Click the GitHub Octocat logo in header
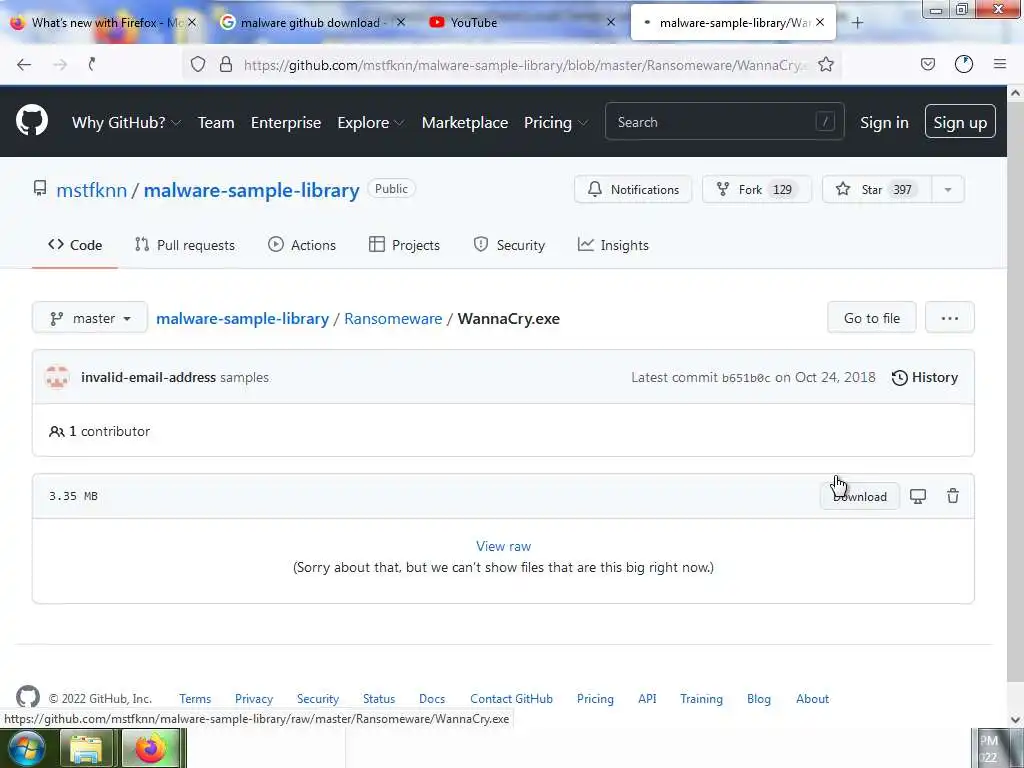1024x768 pixels. coord(31,121)
